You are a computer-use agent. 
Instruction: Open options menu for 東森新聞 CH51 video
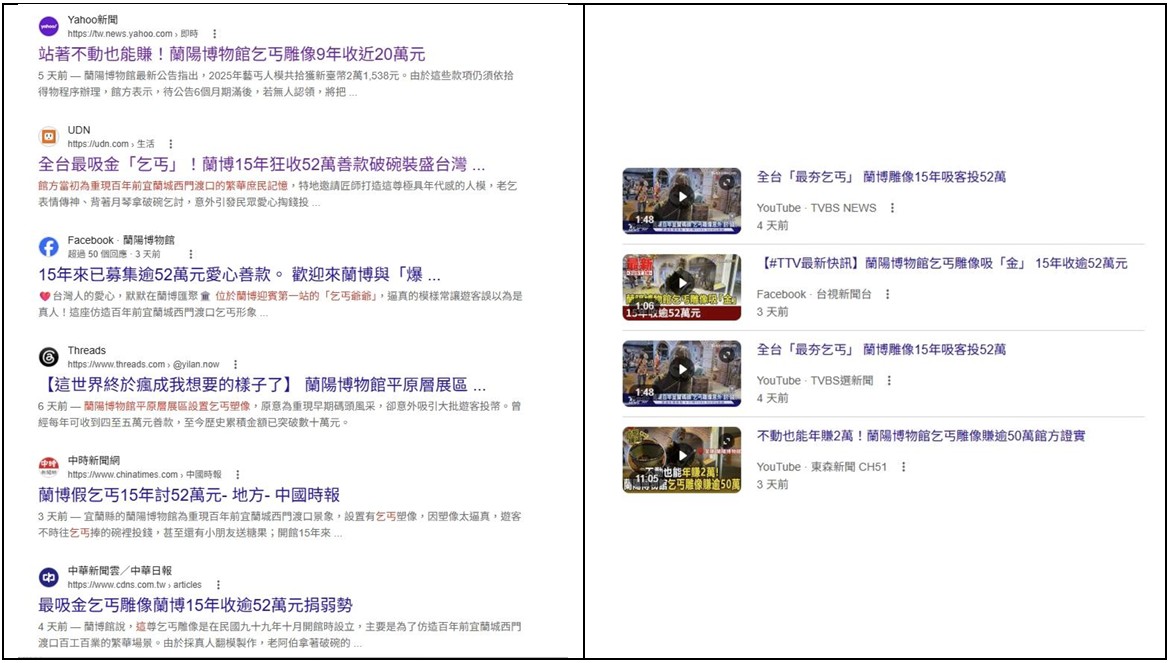click(903, 467)
